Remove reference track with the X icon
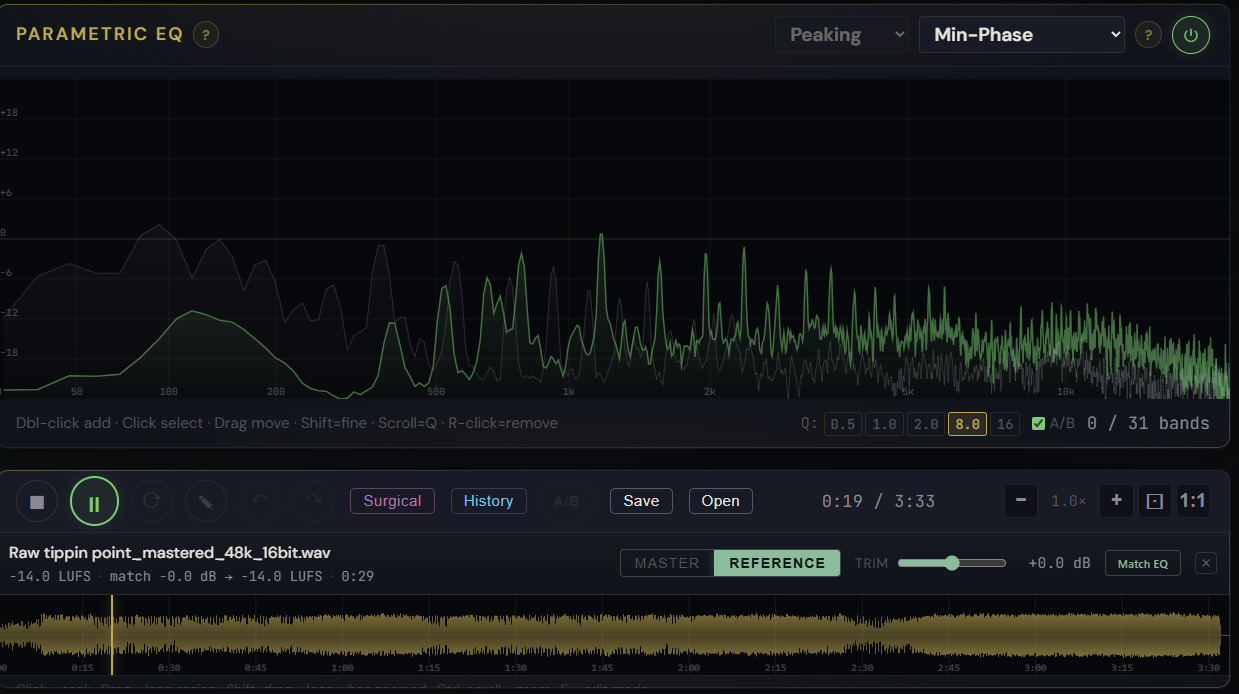This screenshot has height=694, width=1239. pyautogui.click(x=1206, y=564)
